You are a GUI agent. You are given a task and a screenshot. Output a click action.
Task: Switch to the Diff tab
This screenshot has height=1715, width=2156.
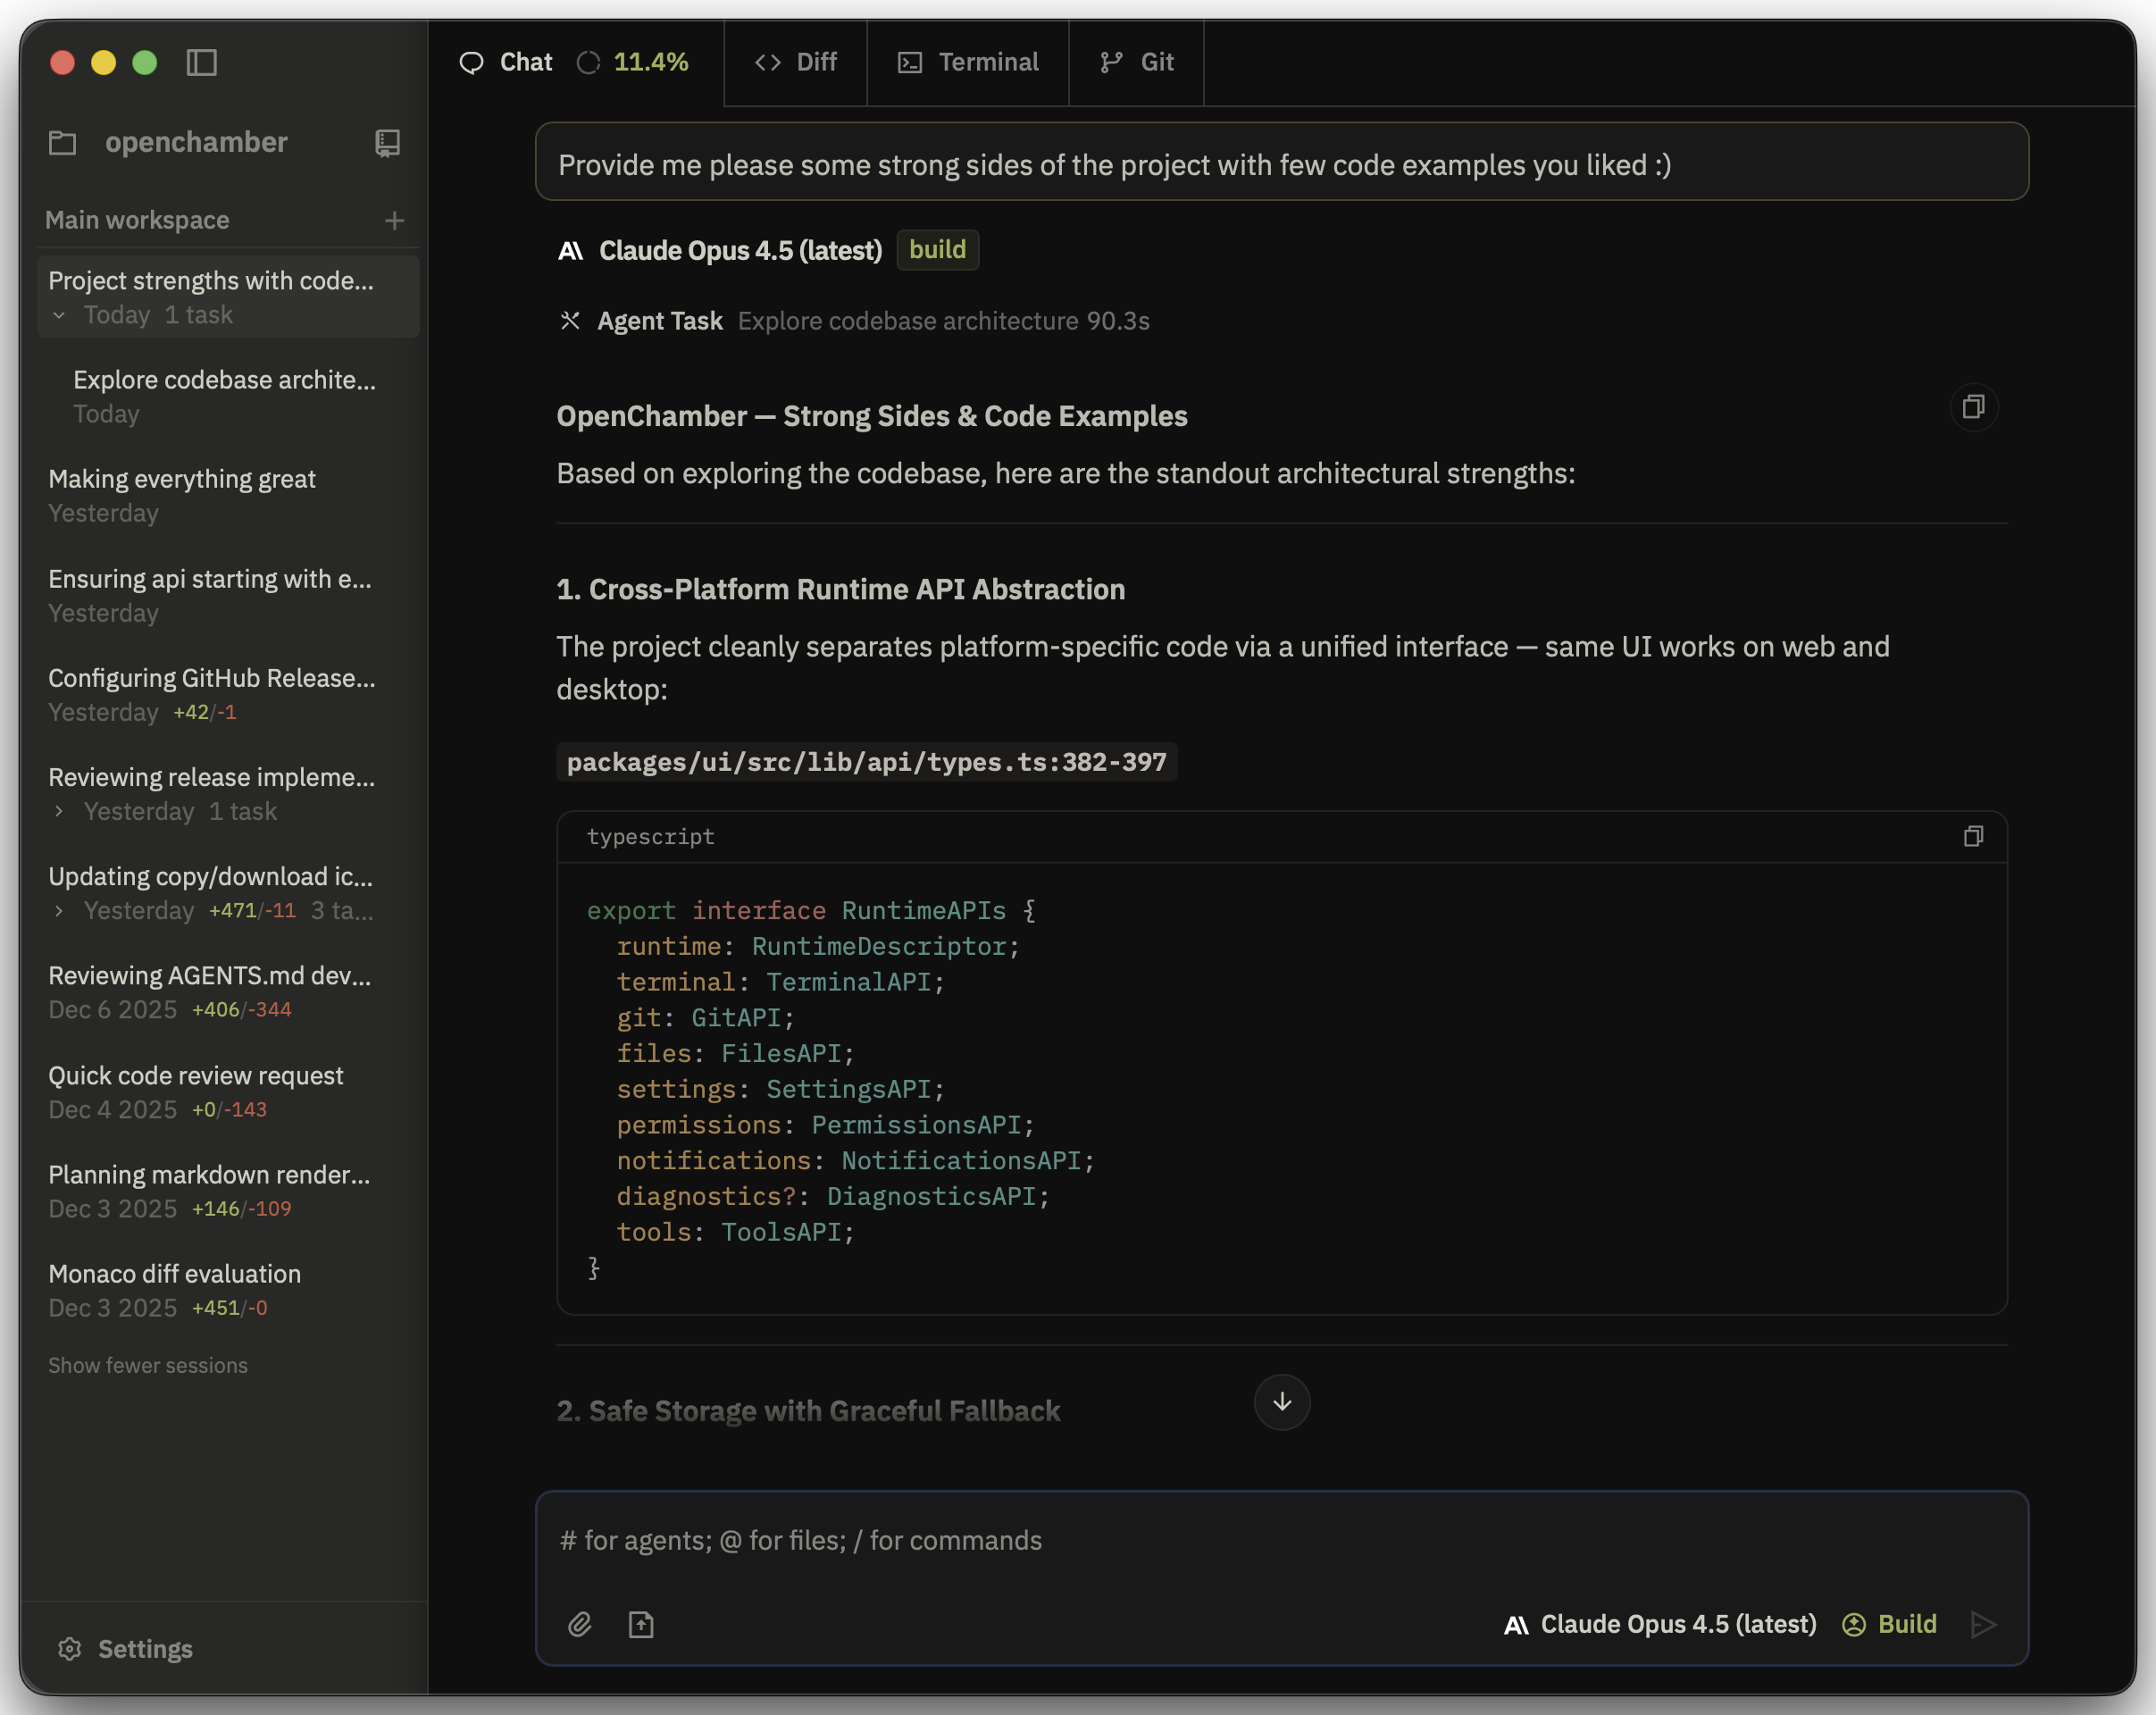pos(796,62)
